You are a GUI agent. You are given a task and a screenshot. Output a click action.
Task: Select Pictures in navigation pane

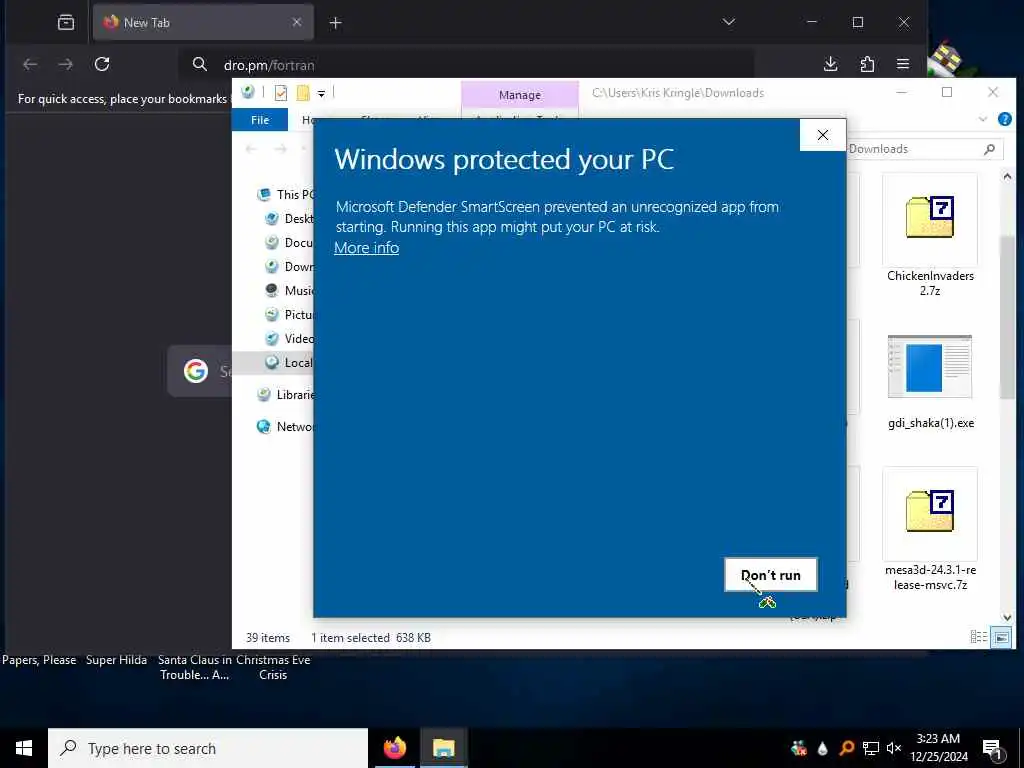(x=289, y=315)
